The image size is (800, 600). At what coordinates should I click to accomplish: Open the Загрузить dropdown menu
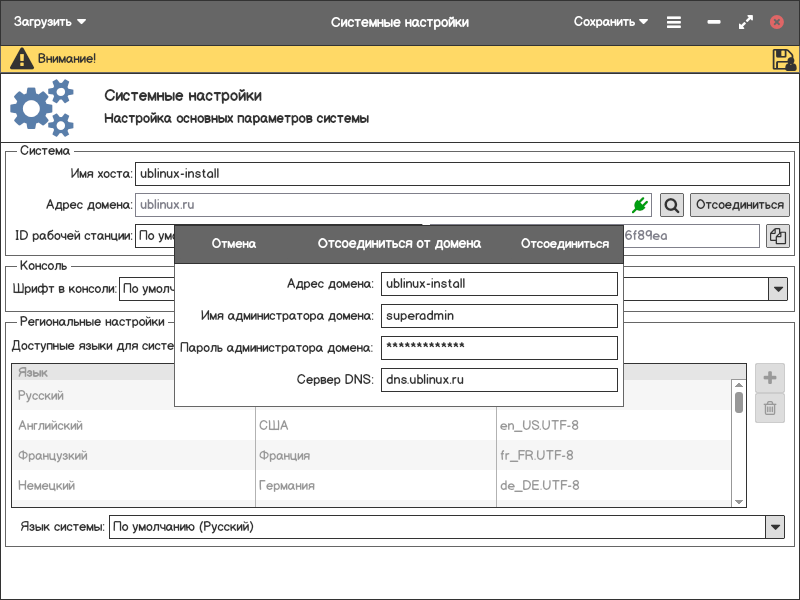49,22
